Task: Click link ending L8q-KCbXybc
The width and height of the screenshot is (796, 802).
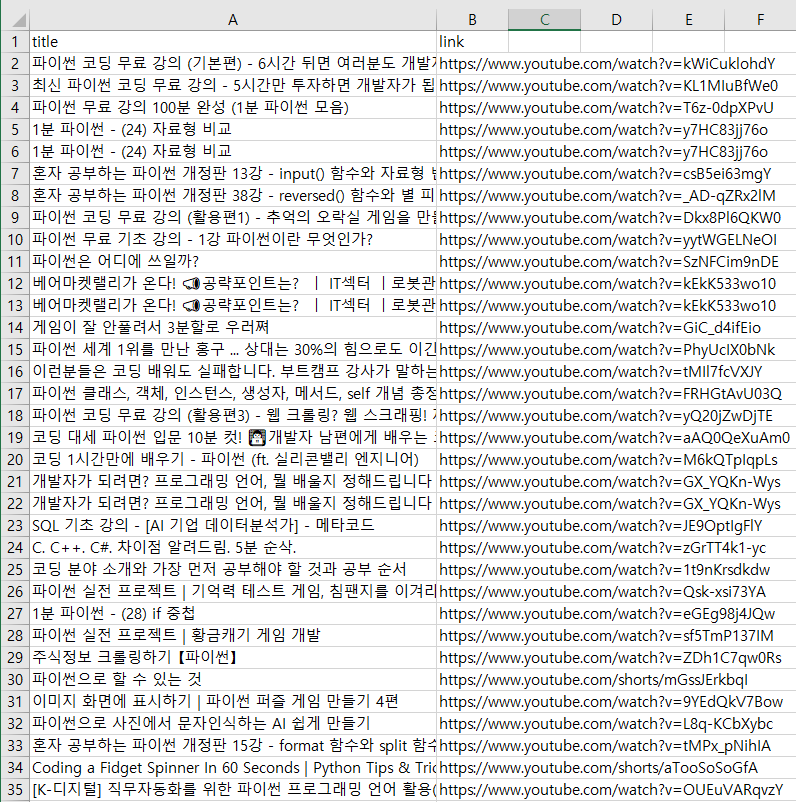Action: point(606,724)
